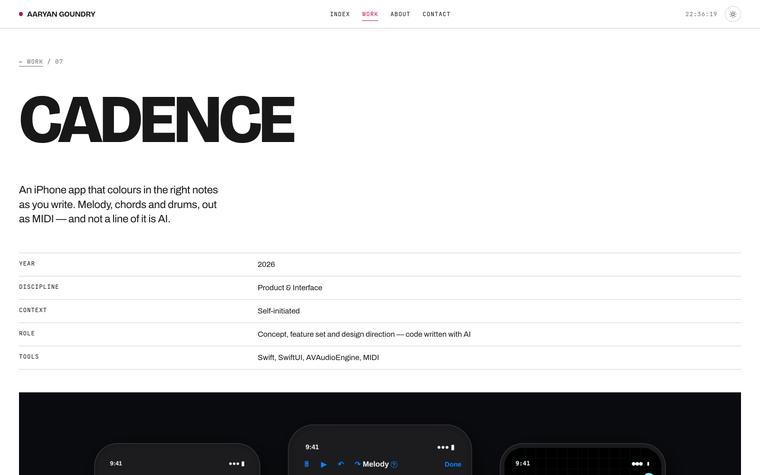Go to the ABOUT page
This screenshot has height=475, width=760.
coord(400,14)
